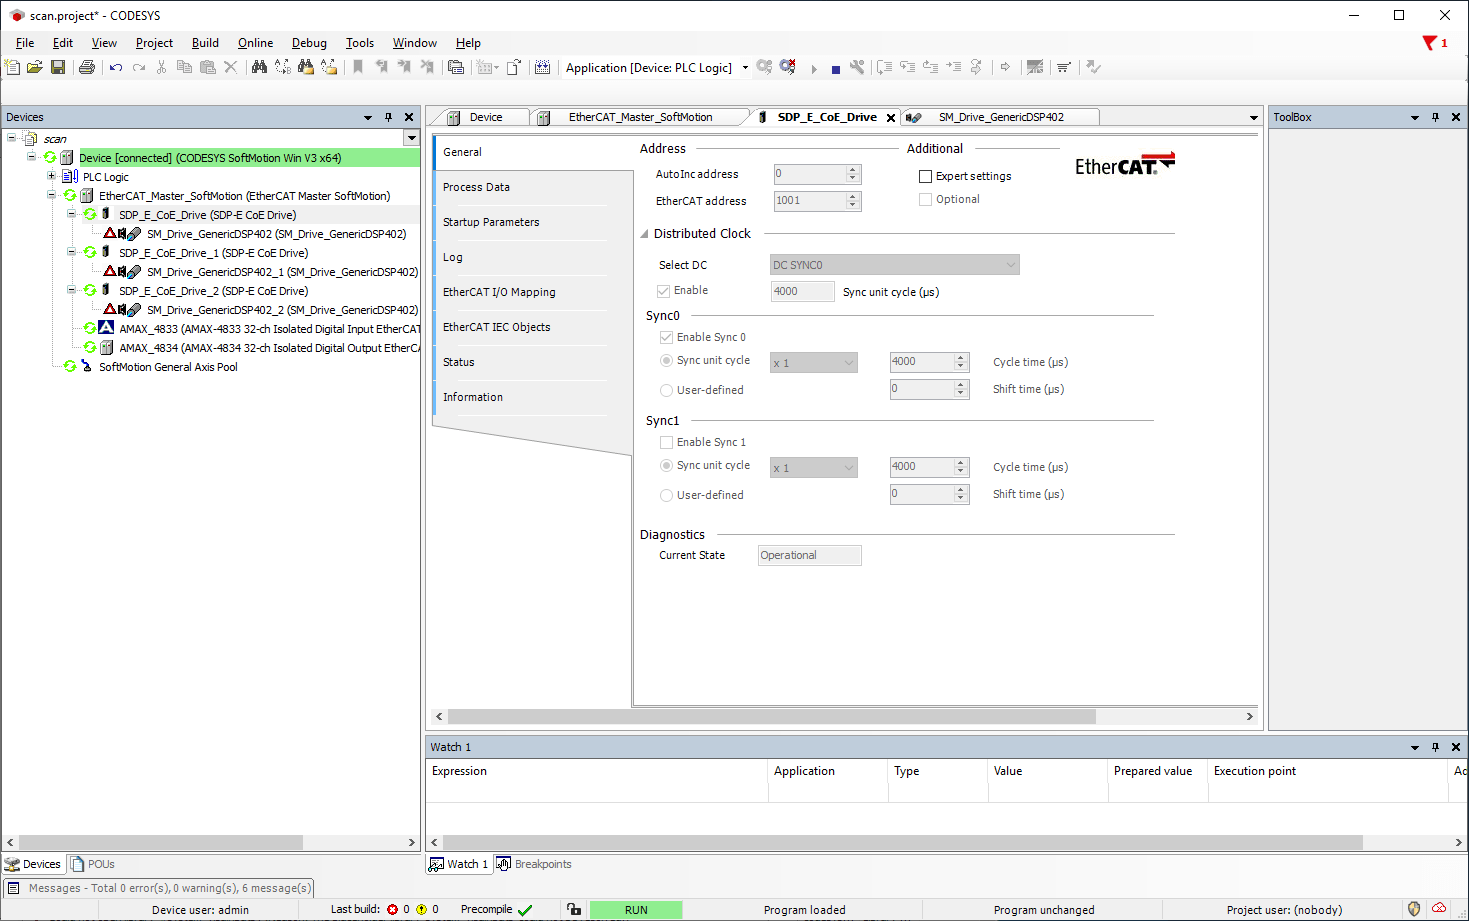Open the Sync0 cycle multiplier dropdown
Image resolution: width=1469 pixels, height=921 pixels.
pyautogui.click(x=814, y=362)
